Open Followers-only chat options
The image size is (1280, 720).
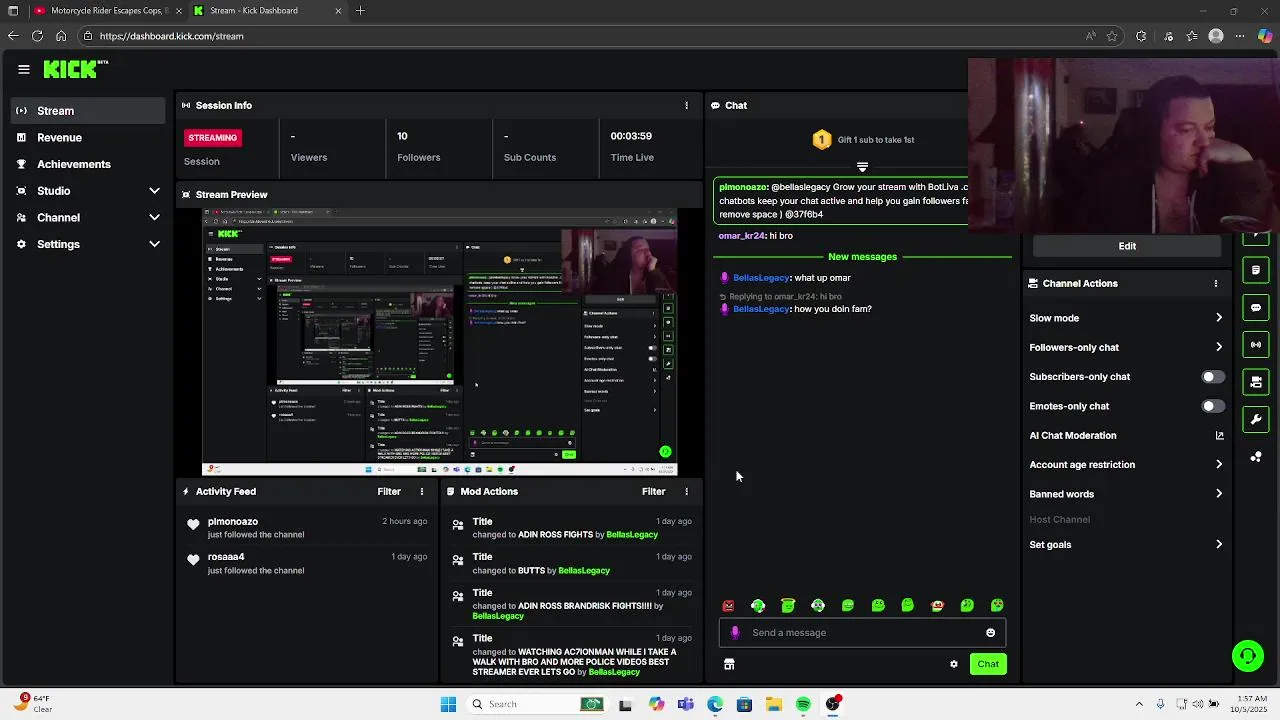pos(1126,347)
